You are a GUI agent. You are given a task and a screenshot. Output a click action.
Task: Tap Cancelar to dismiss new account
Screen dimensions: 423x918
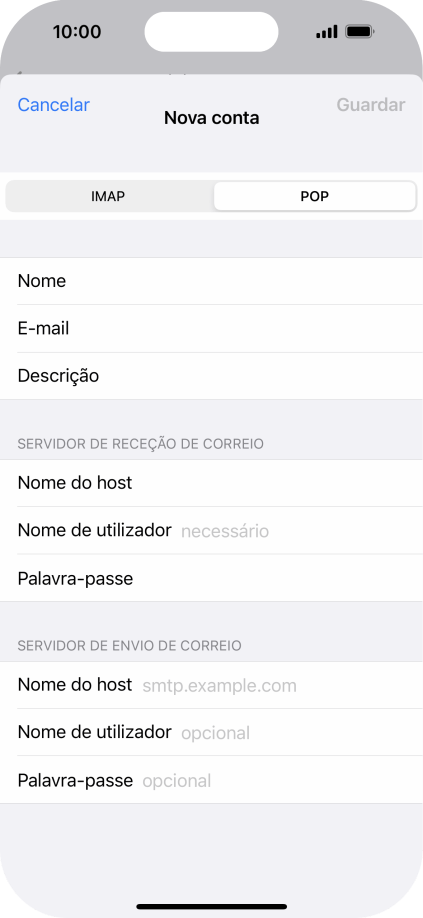pyautogui.click(x=54, y=105)
